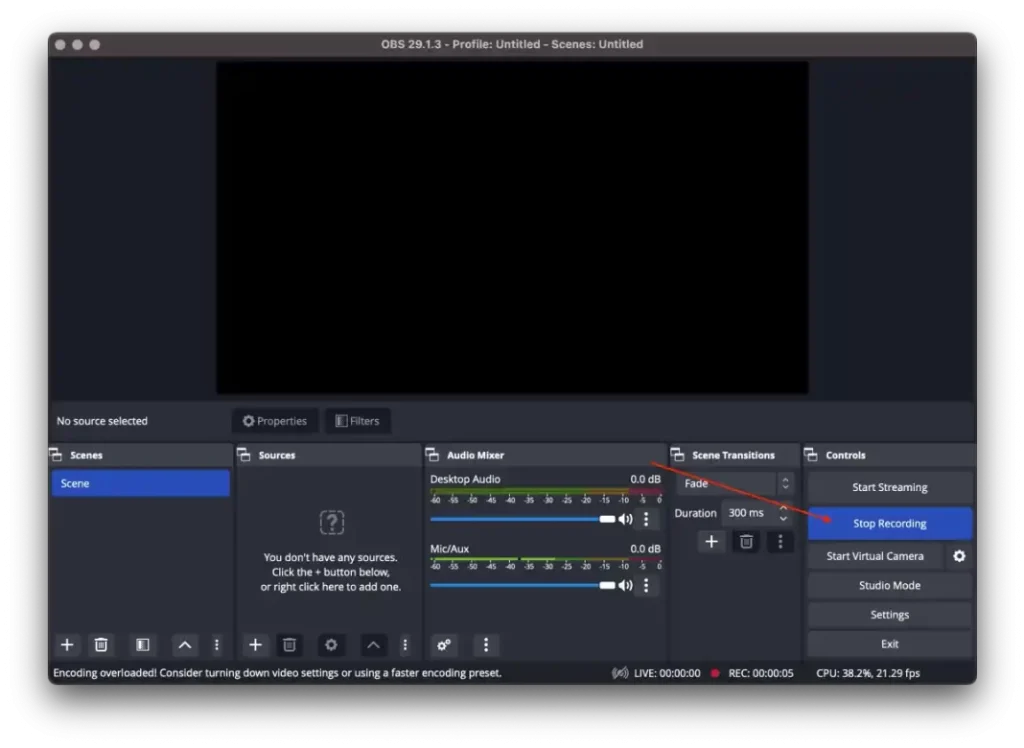Open Mic/Aux options dots
Image resolution: width=1024 pixels, height=748 pixels.
tap(647, 586)
